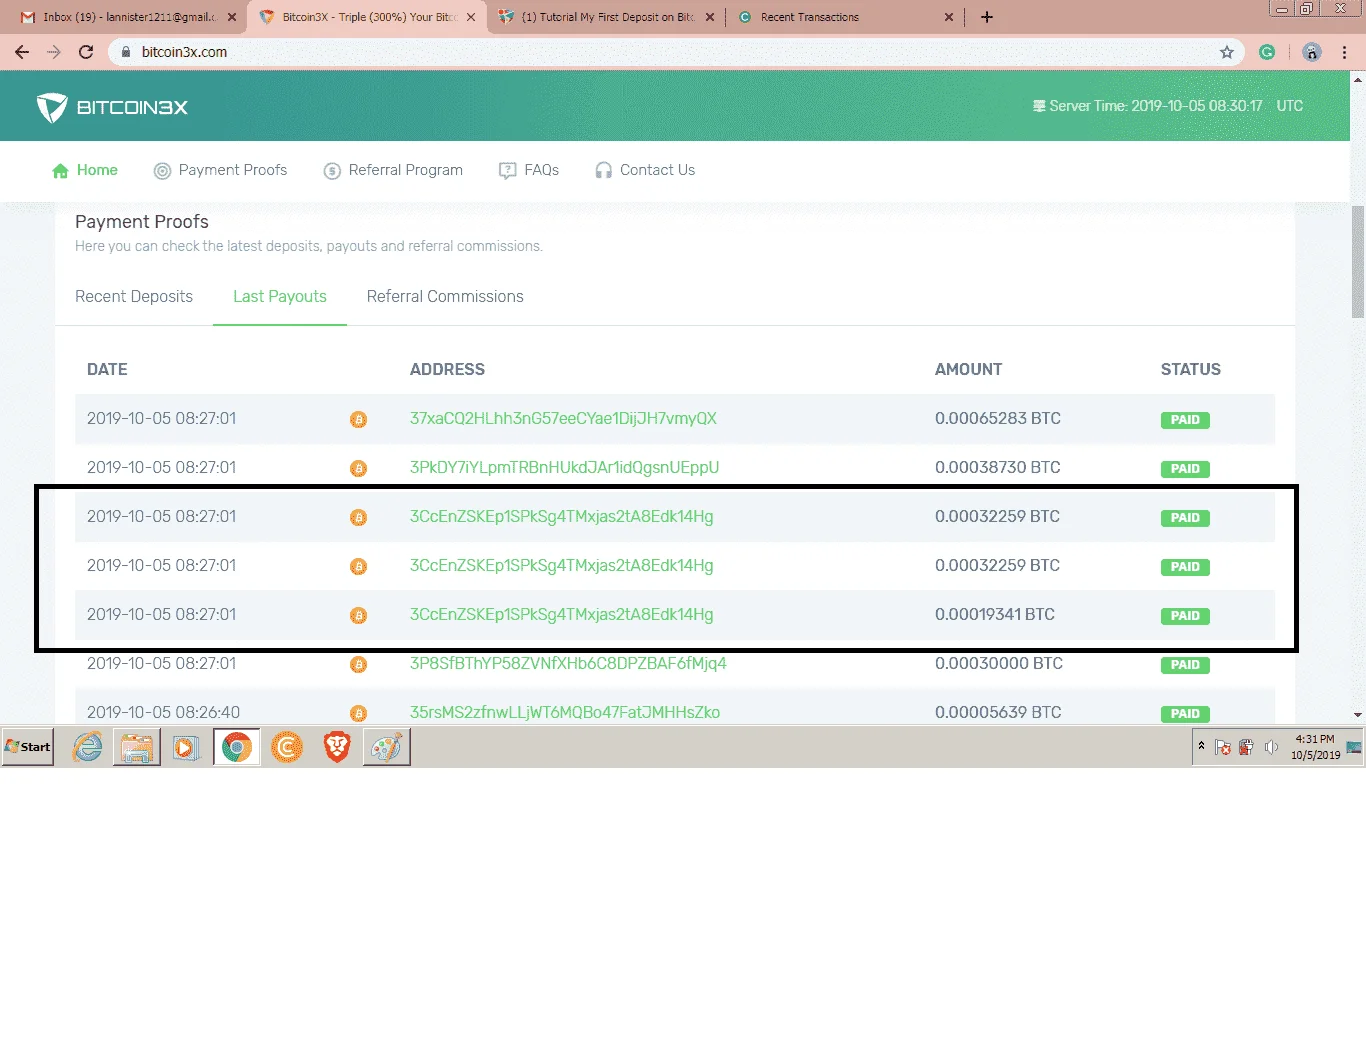Click the amount 0.00065283 BTC
The width and height of the screenshot is (1366, 1039).
[998, 418]
